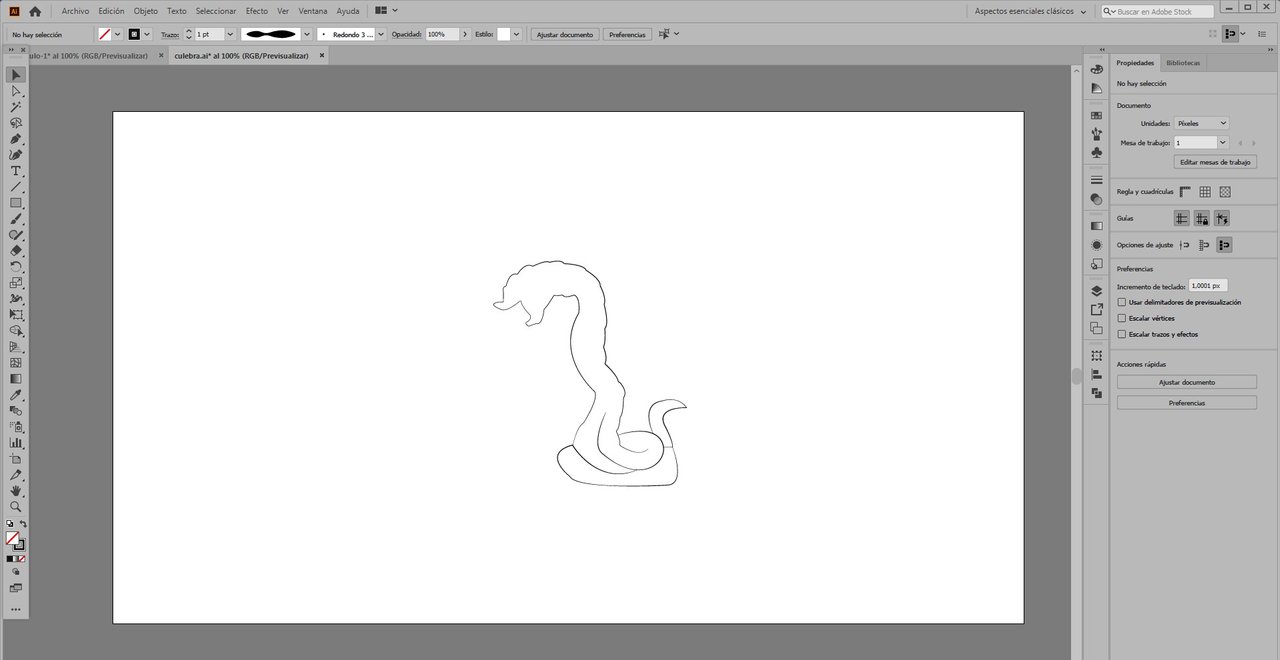Select the Free Transform tool

[x=16, y=315]
